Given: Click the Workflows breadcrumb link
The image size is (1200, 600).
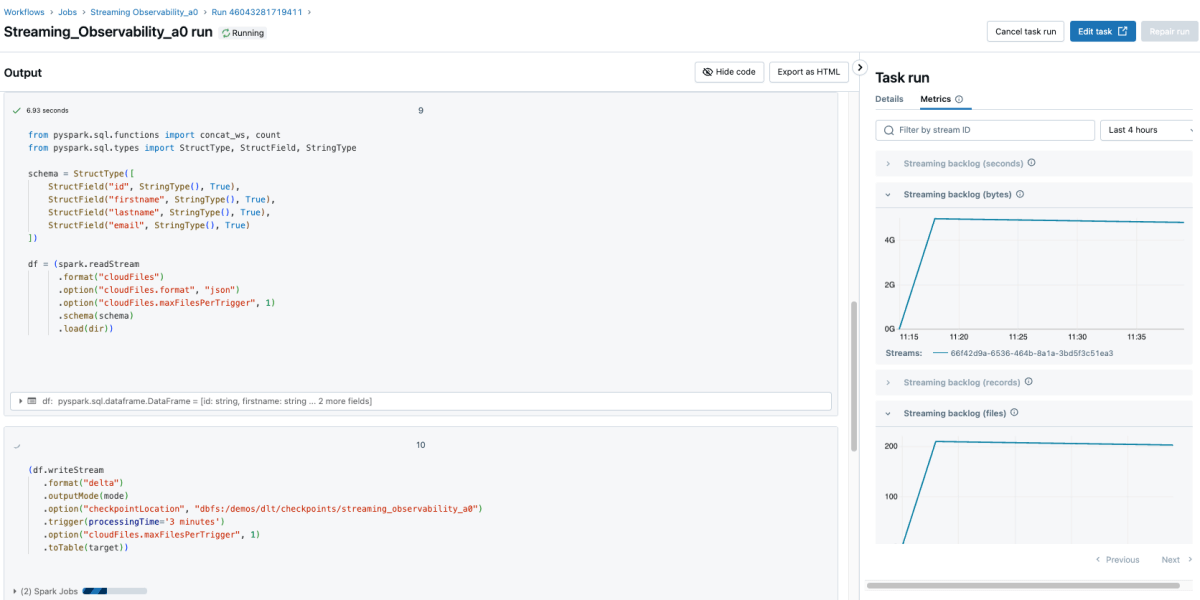Looking at the screenshot, I should 24,12.
